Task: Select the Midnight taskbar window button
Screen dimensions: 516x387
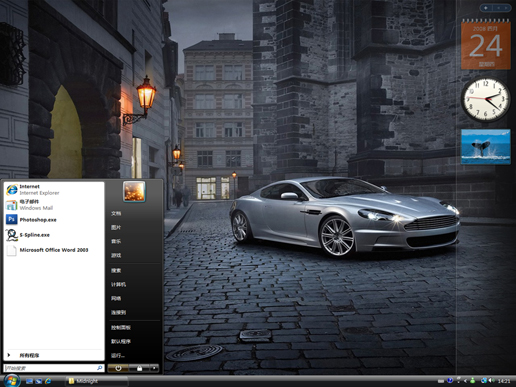Action: (x=97, y=381)
